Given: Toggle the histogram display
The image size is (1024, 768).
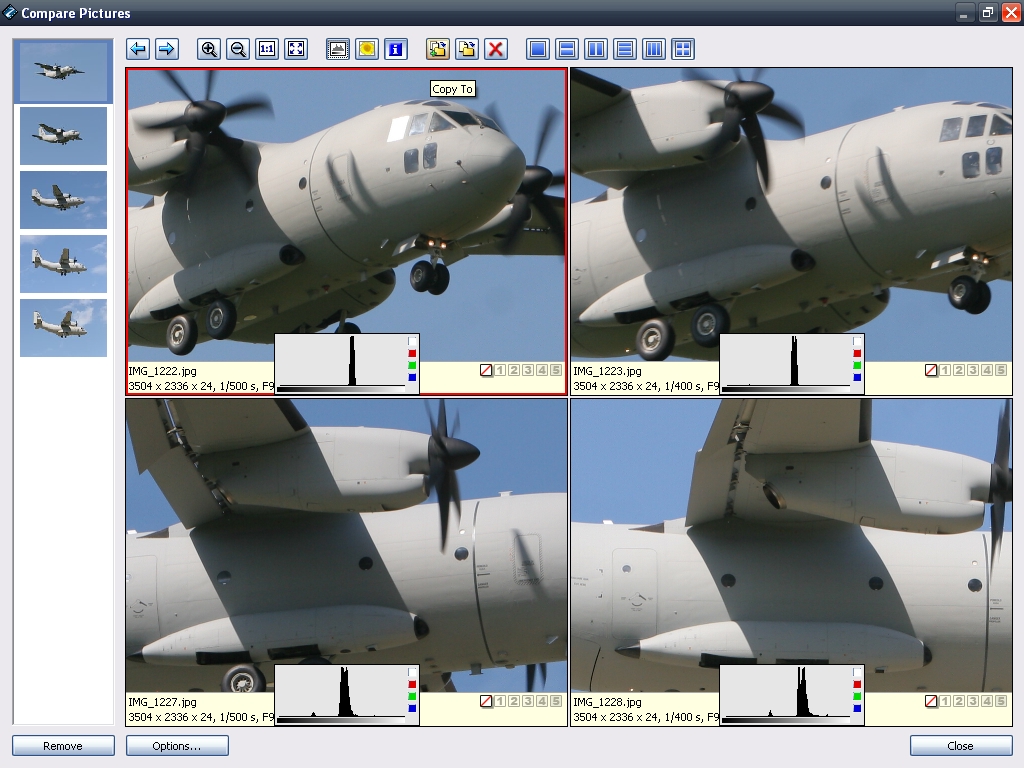Looking at the screenshot, I should (x=338, y=49).
